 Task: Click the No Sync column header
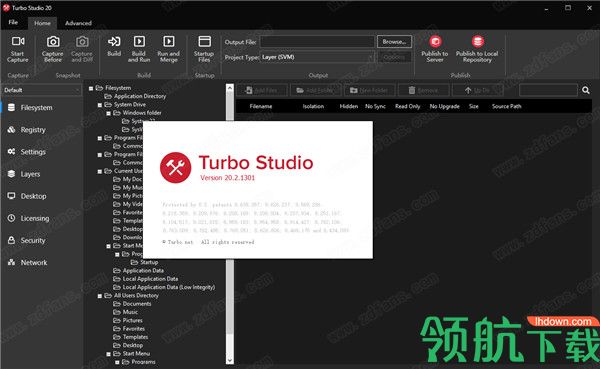pyautogui.click(x=375, y=106)
